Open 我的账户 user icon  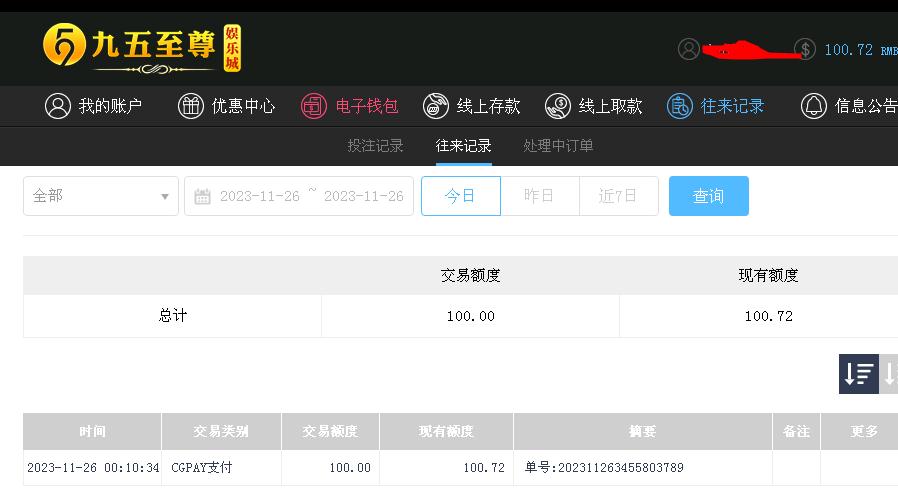tap(58, 106)
